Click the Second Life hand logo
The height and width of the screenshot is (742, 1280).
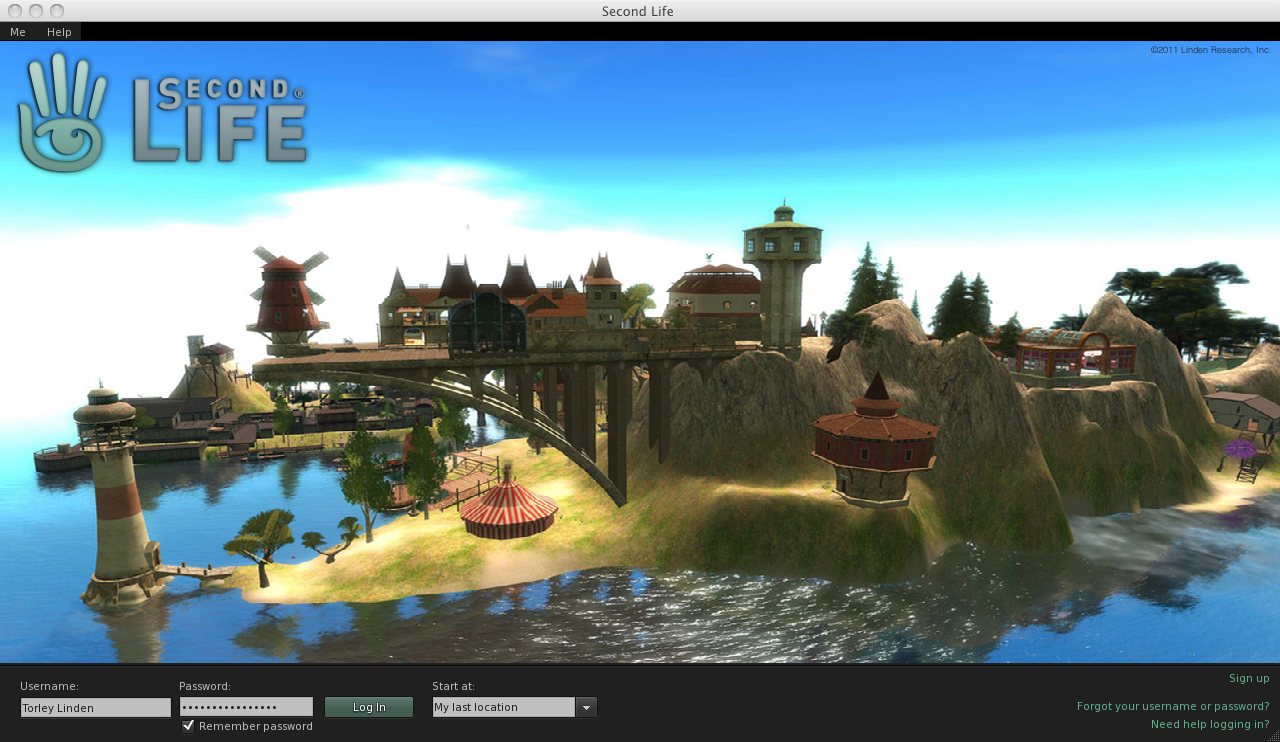click(x=62, y=113)
